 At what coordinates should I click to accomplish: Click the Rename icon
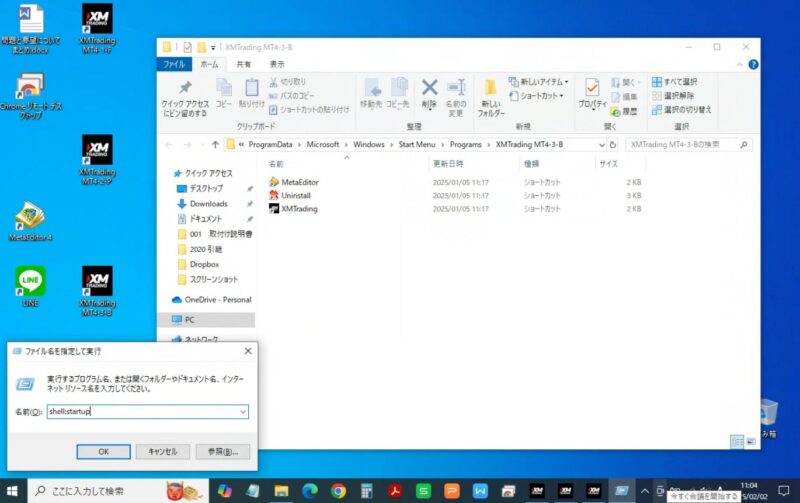(x=456, y=87)
